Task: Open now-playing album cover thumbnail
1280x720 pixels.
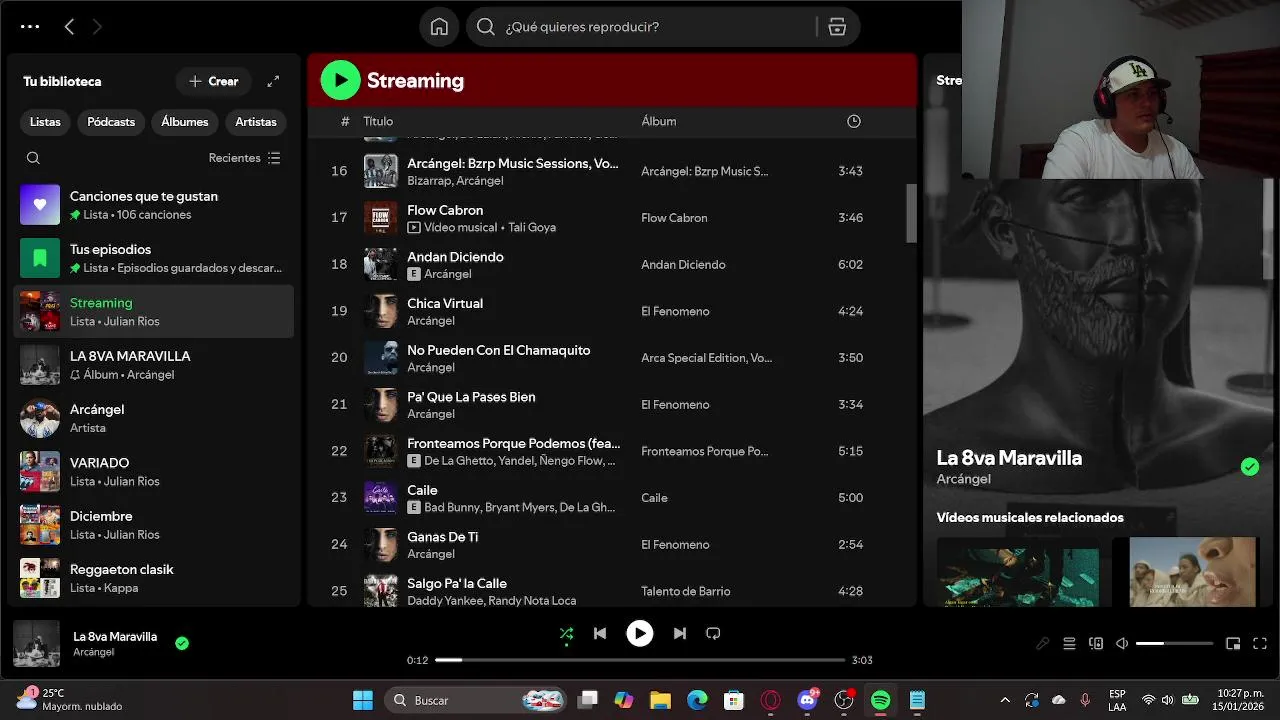Action: click(36, 643)
